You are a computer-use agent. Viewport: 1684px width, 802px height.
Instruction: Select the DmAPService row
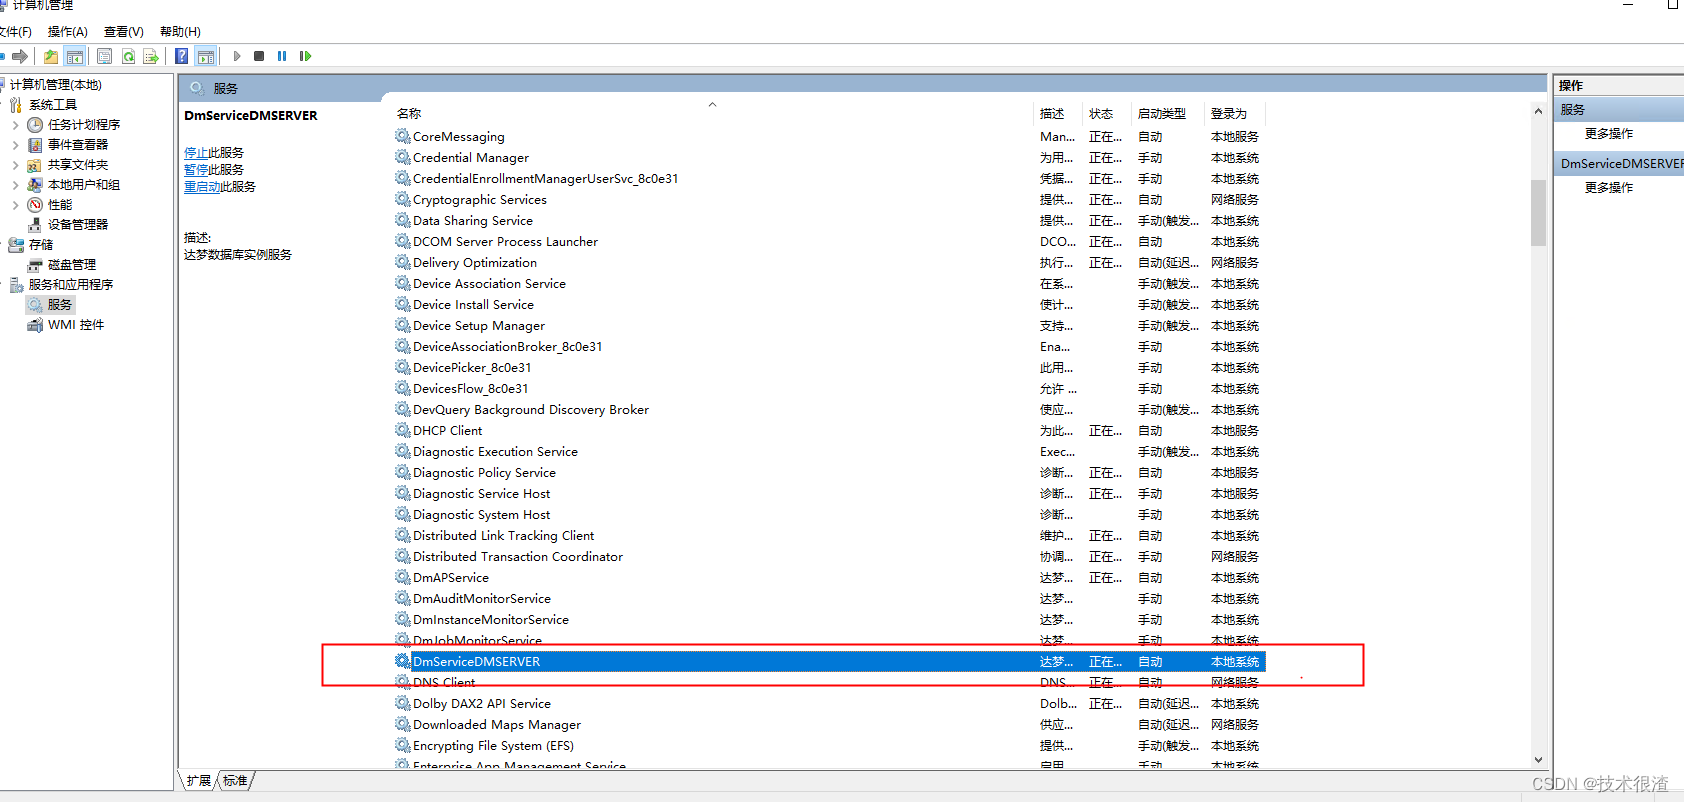tap(830, 577)
